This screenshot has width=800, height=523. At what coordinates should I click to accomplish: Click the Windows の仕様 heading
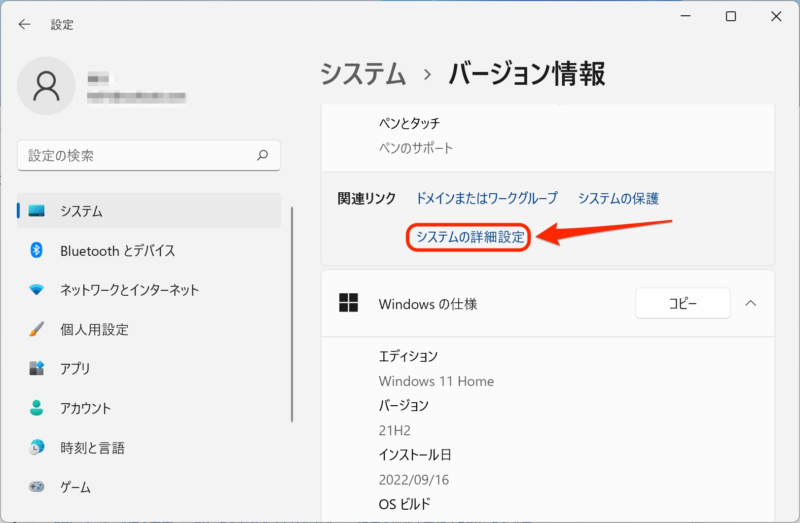coord(428,304)
